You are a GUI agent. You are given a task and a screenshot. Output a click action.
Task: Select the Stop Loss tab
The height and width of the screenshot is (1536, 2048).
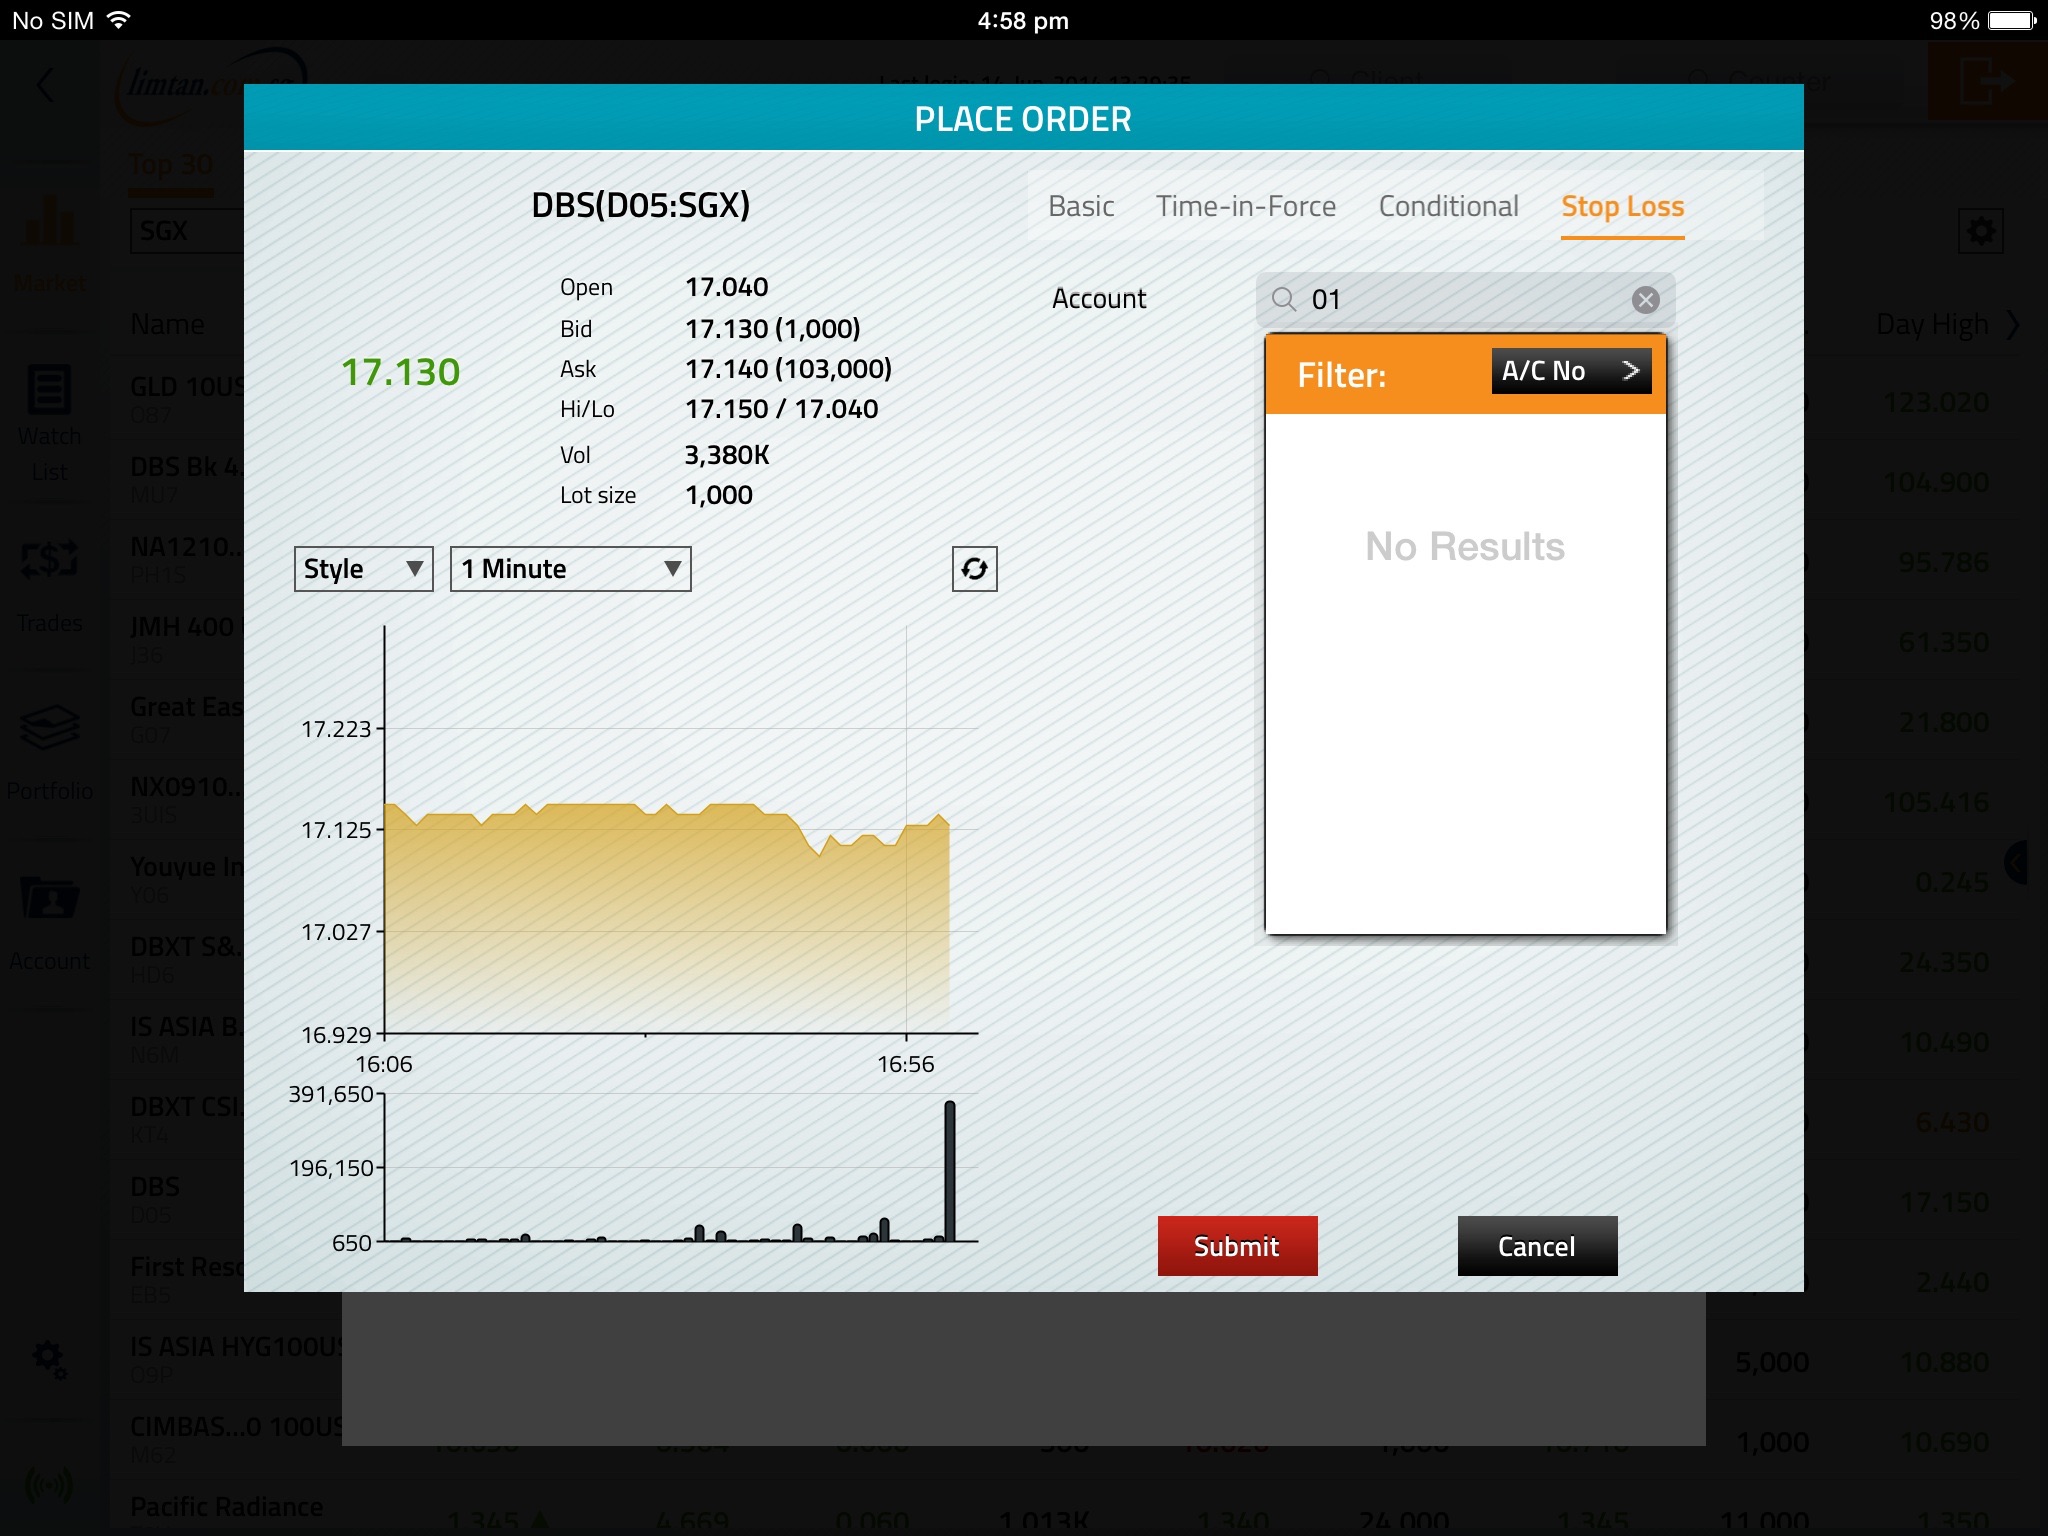click(x=1622, y=207)
